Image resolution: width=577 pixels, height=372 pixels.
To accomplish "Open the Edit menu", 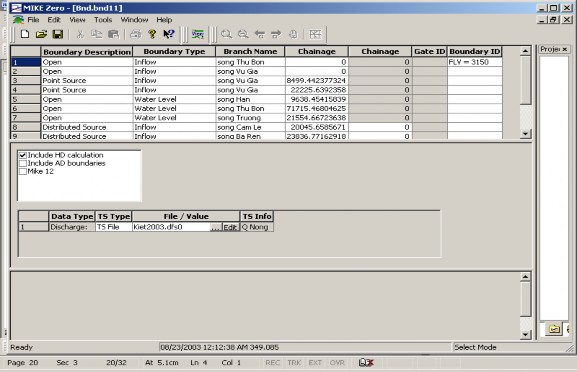I will coord(54,20).
